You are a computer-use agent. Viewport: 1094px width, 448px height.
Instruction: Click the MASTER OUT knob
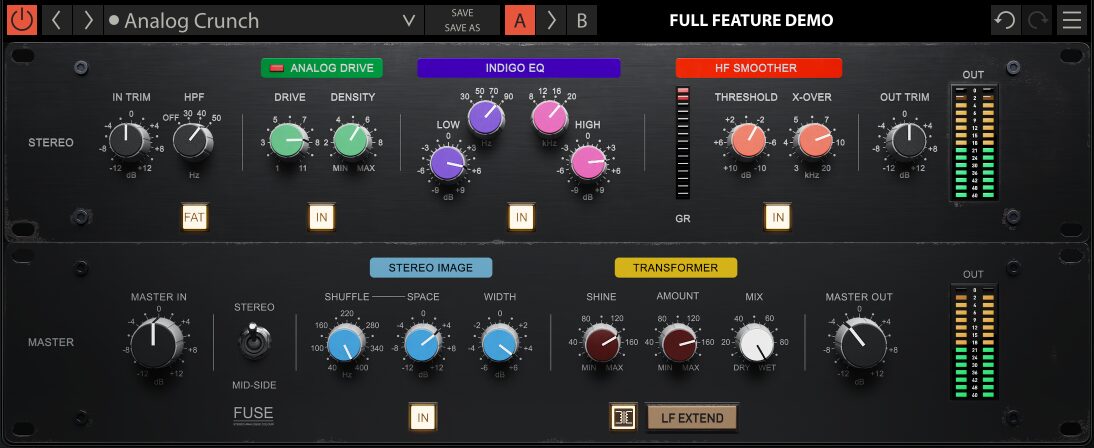(859, 345)
